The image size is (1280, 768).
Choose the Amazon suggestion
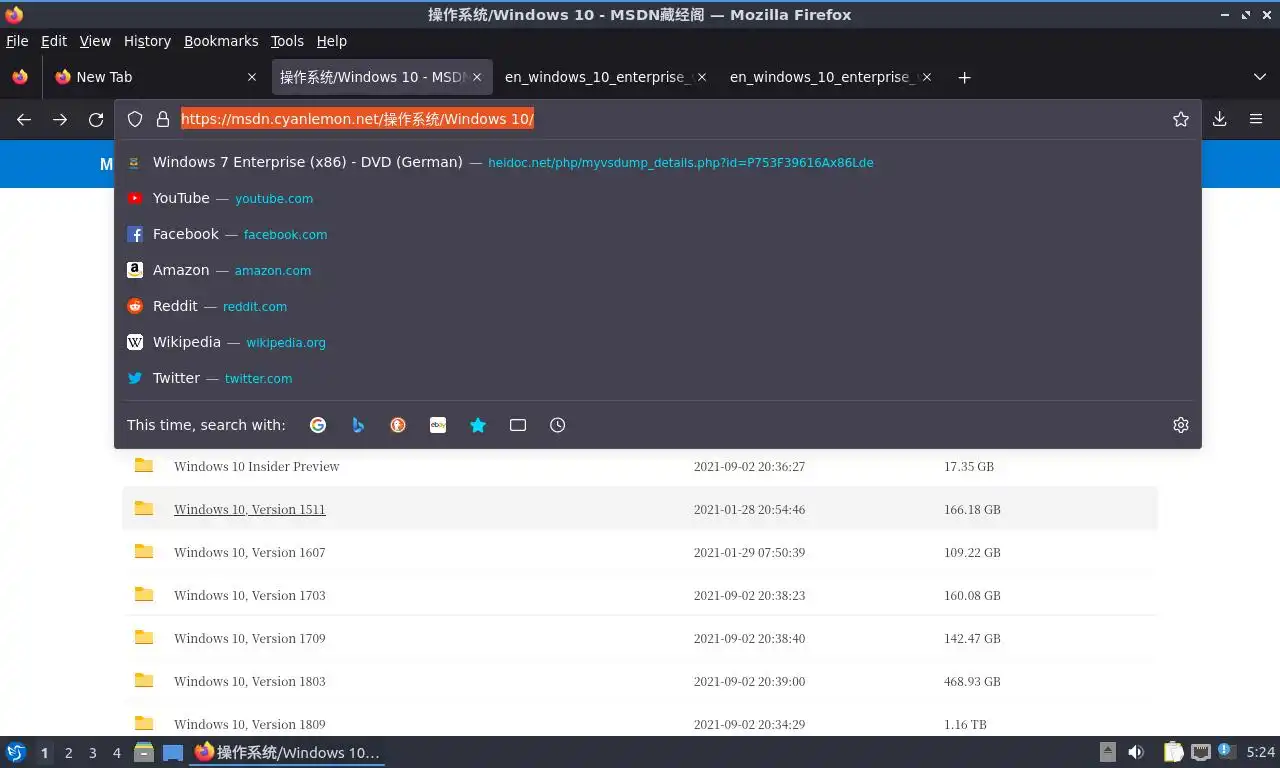point(658,270)
